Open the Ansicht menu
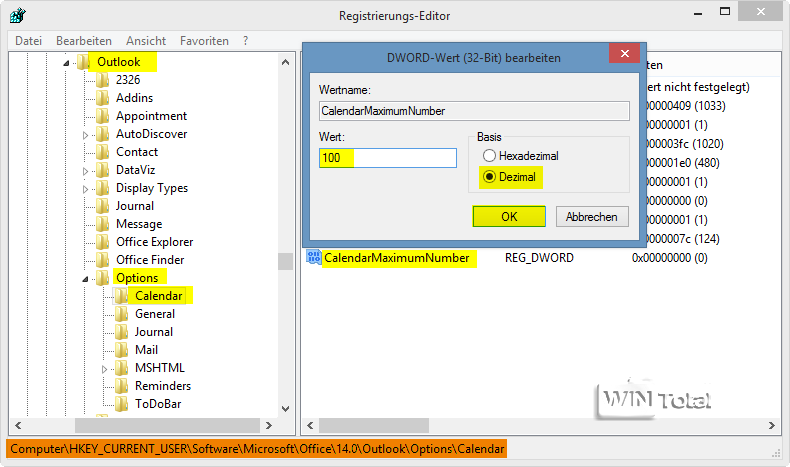Viewport: 790px width, 467px height. [x=146, y=41]
